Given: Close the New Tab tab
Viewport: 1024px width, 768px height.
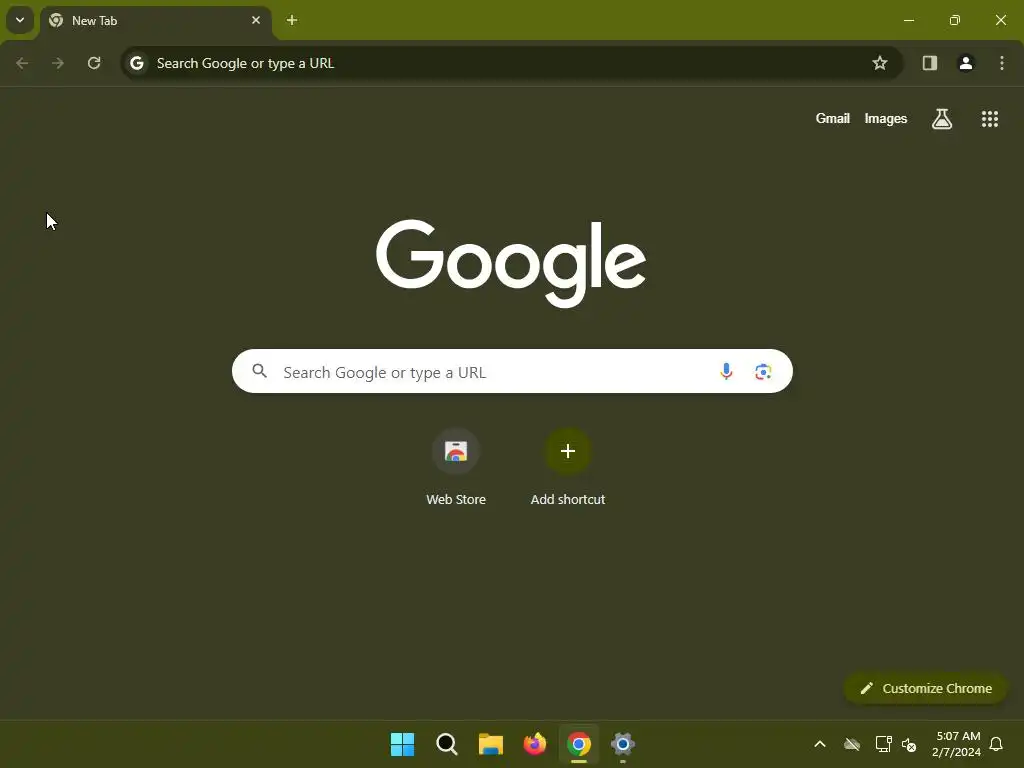Looking at the screenshot, I should tap(256, 20).
